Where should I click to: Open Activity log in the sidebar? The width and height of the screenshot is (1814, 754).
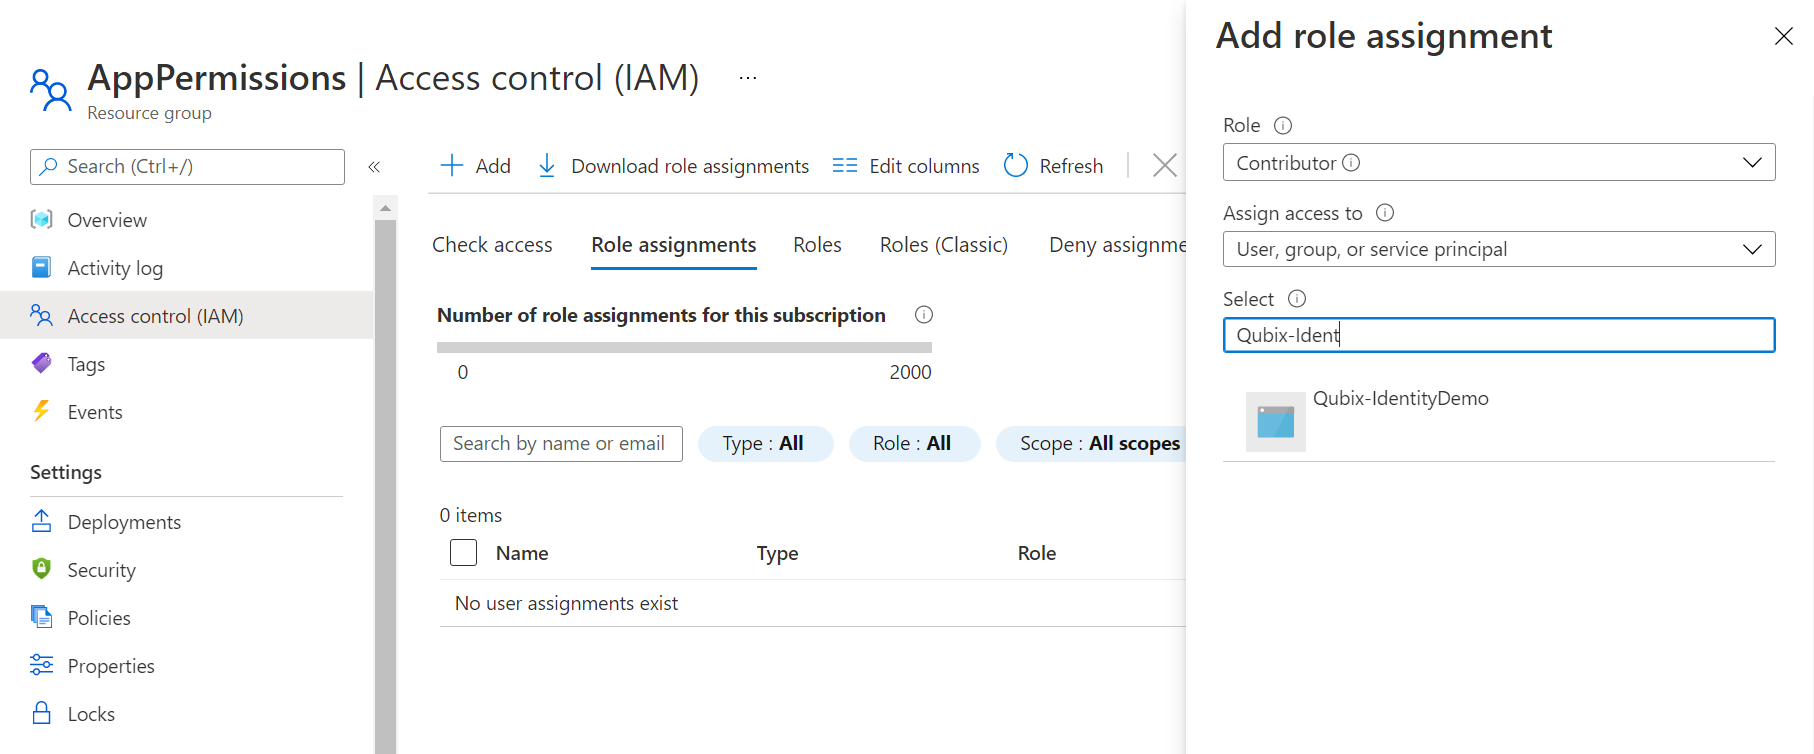[186, 267]
